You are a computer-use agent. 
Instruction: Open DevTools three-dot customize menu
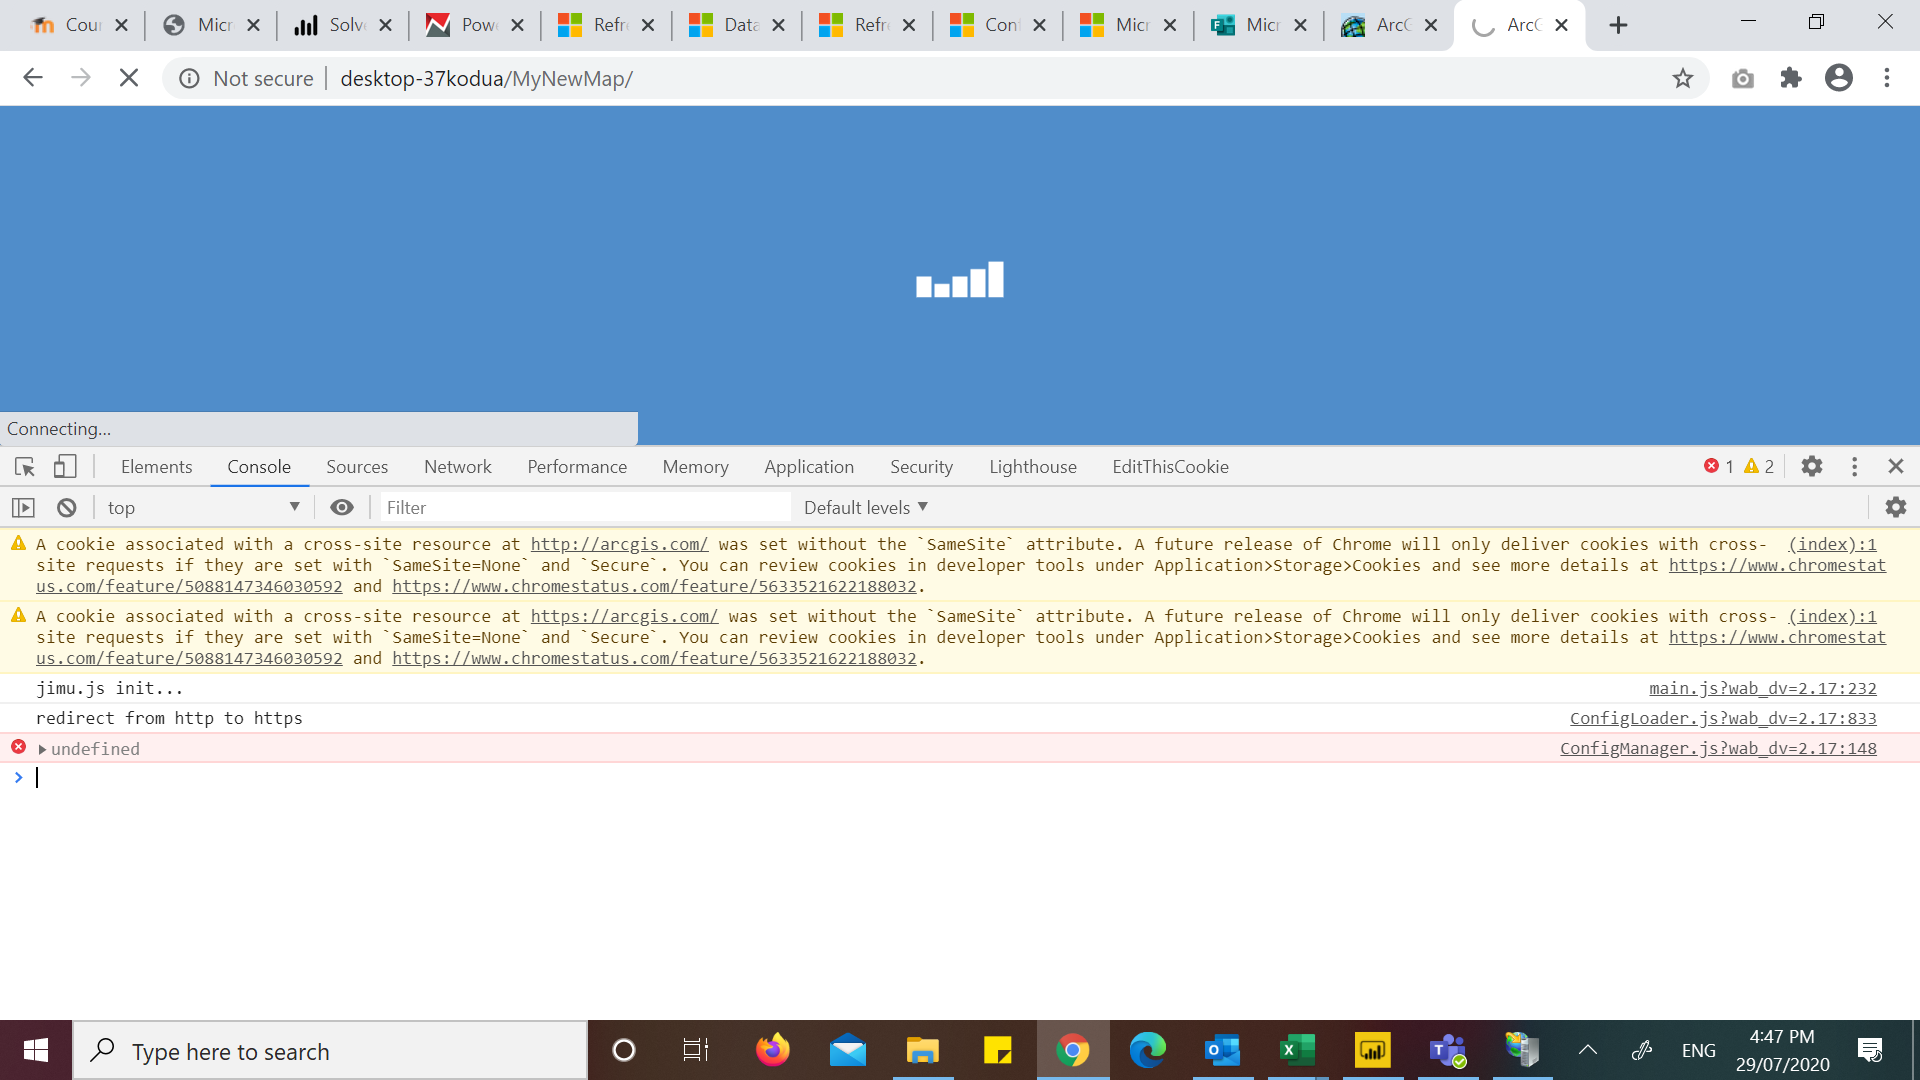pos(1854,467)
